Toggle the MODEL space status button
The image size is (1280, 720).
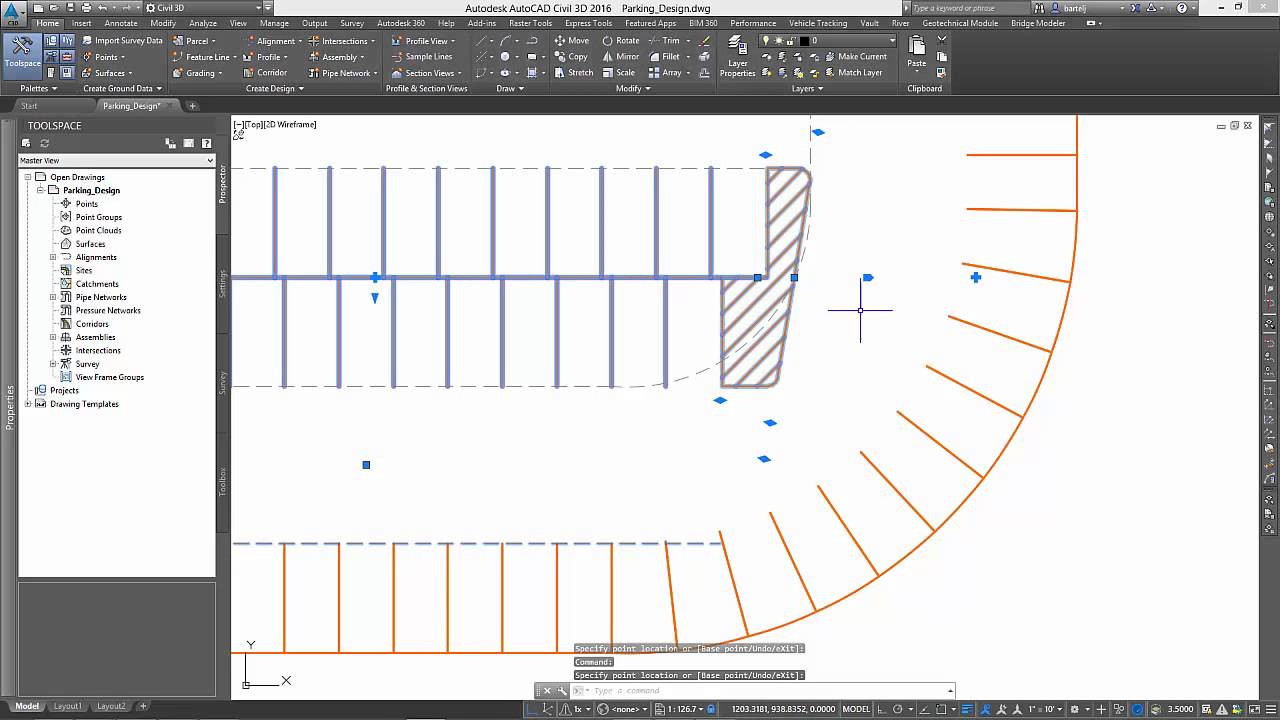point(856,709)
